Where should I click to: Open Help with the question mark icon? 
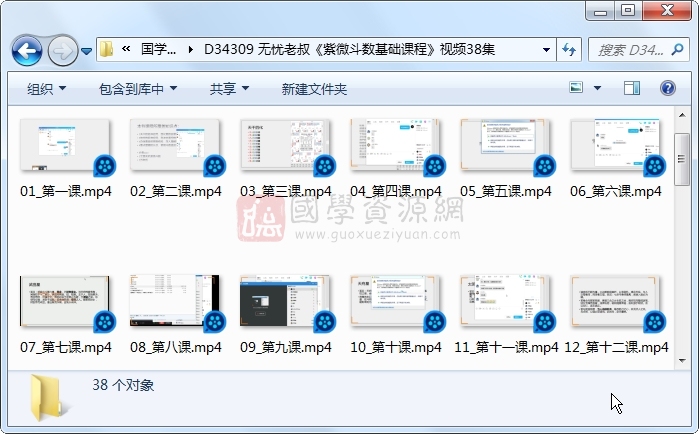[667, 88]
